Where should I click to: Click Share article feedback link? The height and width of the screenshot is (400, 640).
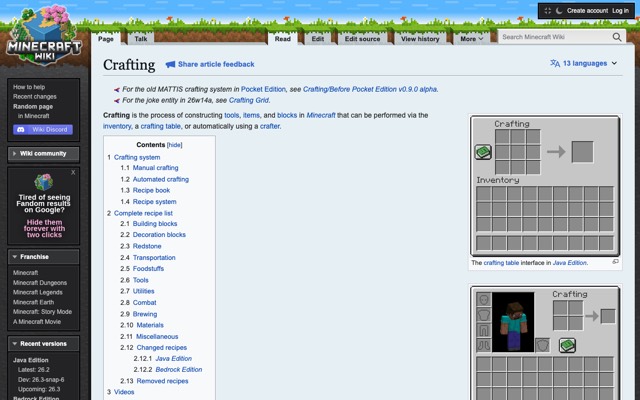coord(216,64)
